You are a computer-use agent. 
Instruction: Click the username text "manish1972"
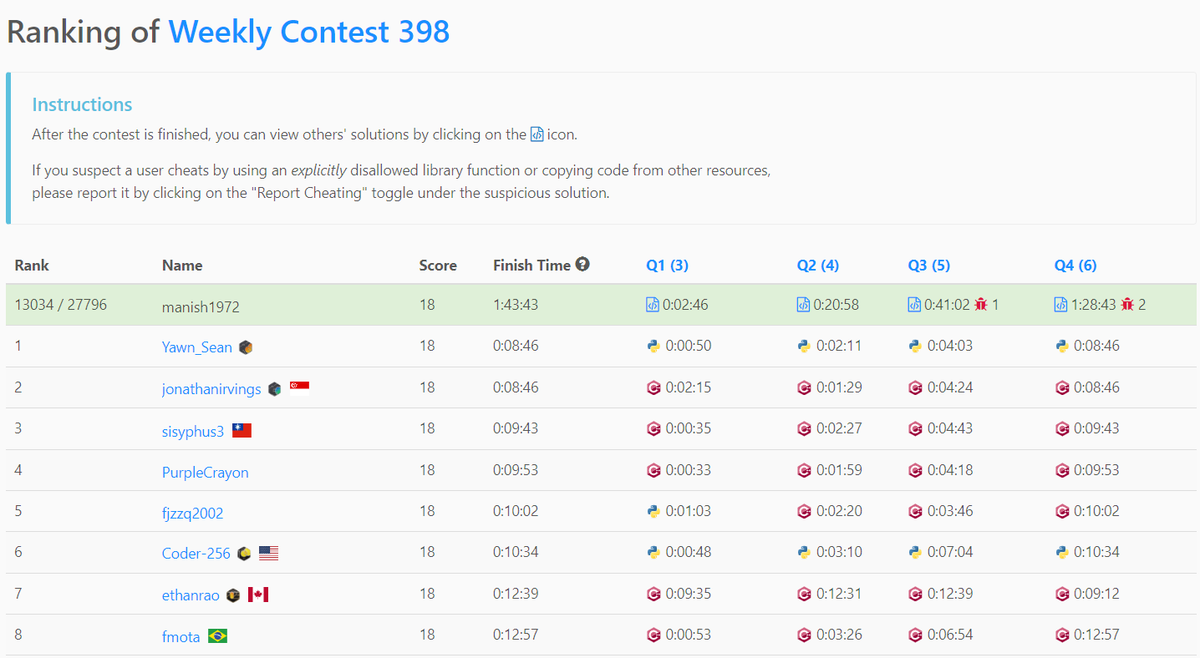(x=201, y=307)
